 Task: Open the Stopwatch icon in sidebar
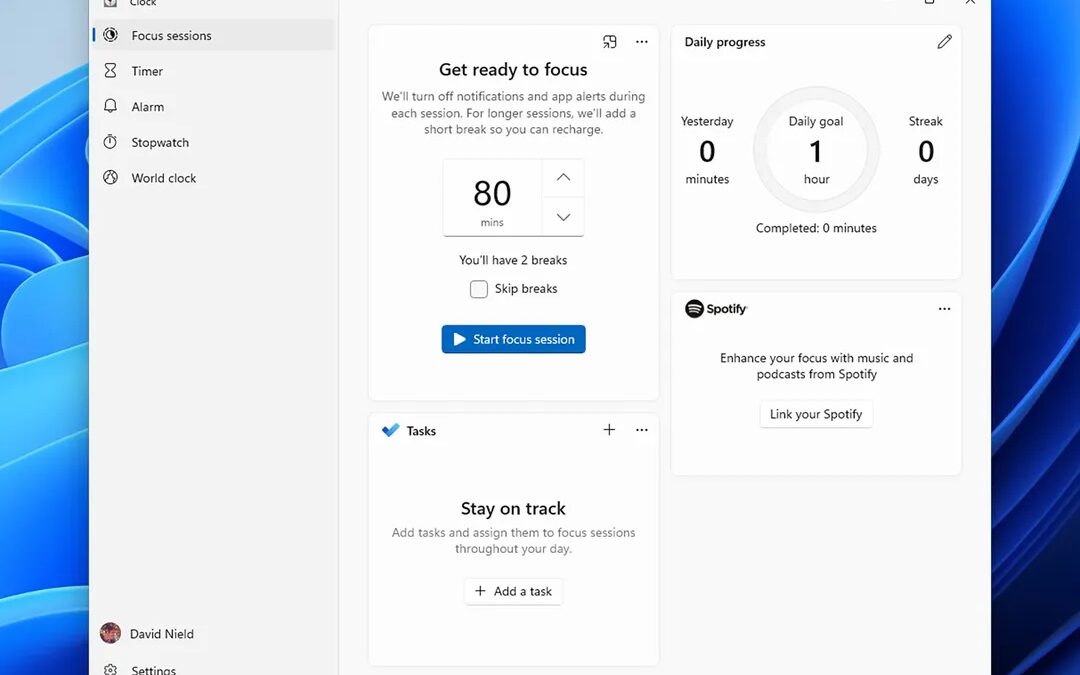pyautogui.click(x=111, y=142)
